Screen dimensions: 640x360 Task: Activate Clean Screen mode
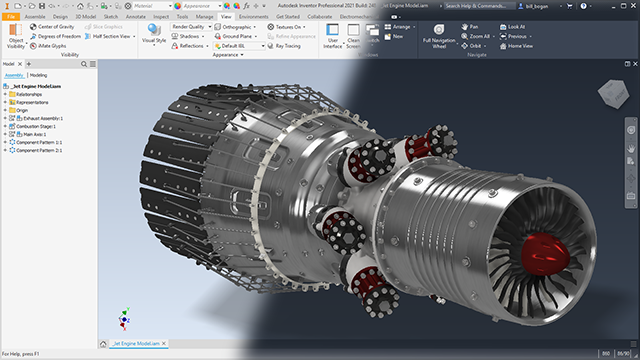tap(353, 36)
